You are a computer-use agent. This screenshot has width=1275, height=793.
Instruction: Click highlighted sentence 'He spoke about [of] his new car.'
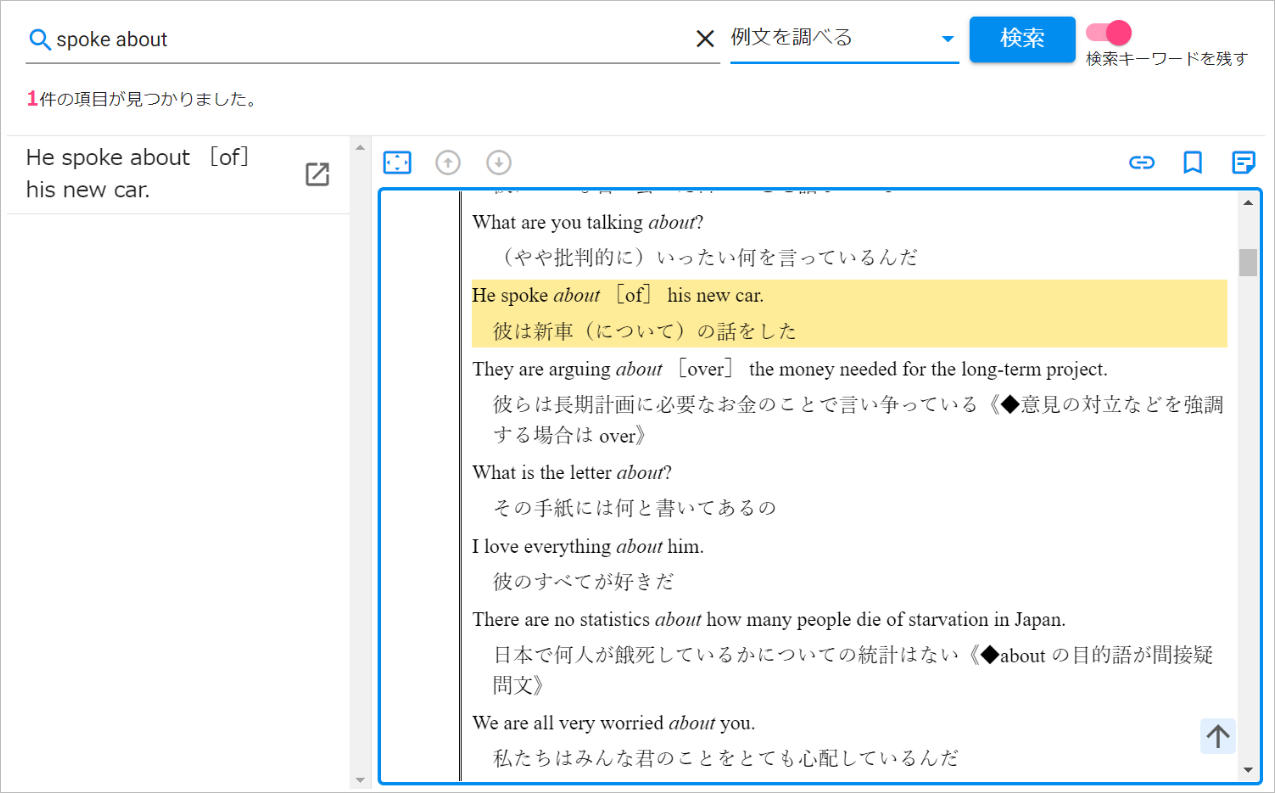click(618, 295)
